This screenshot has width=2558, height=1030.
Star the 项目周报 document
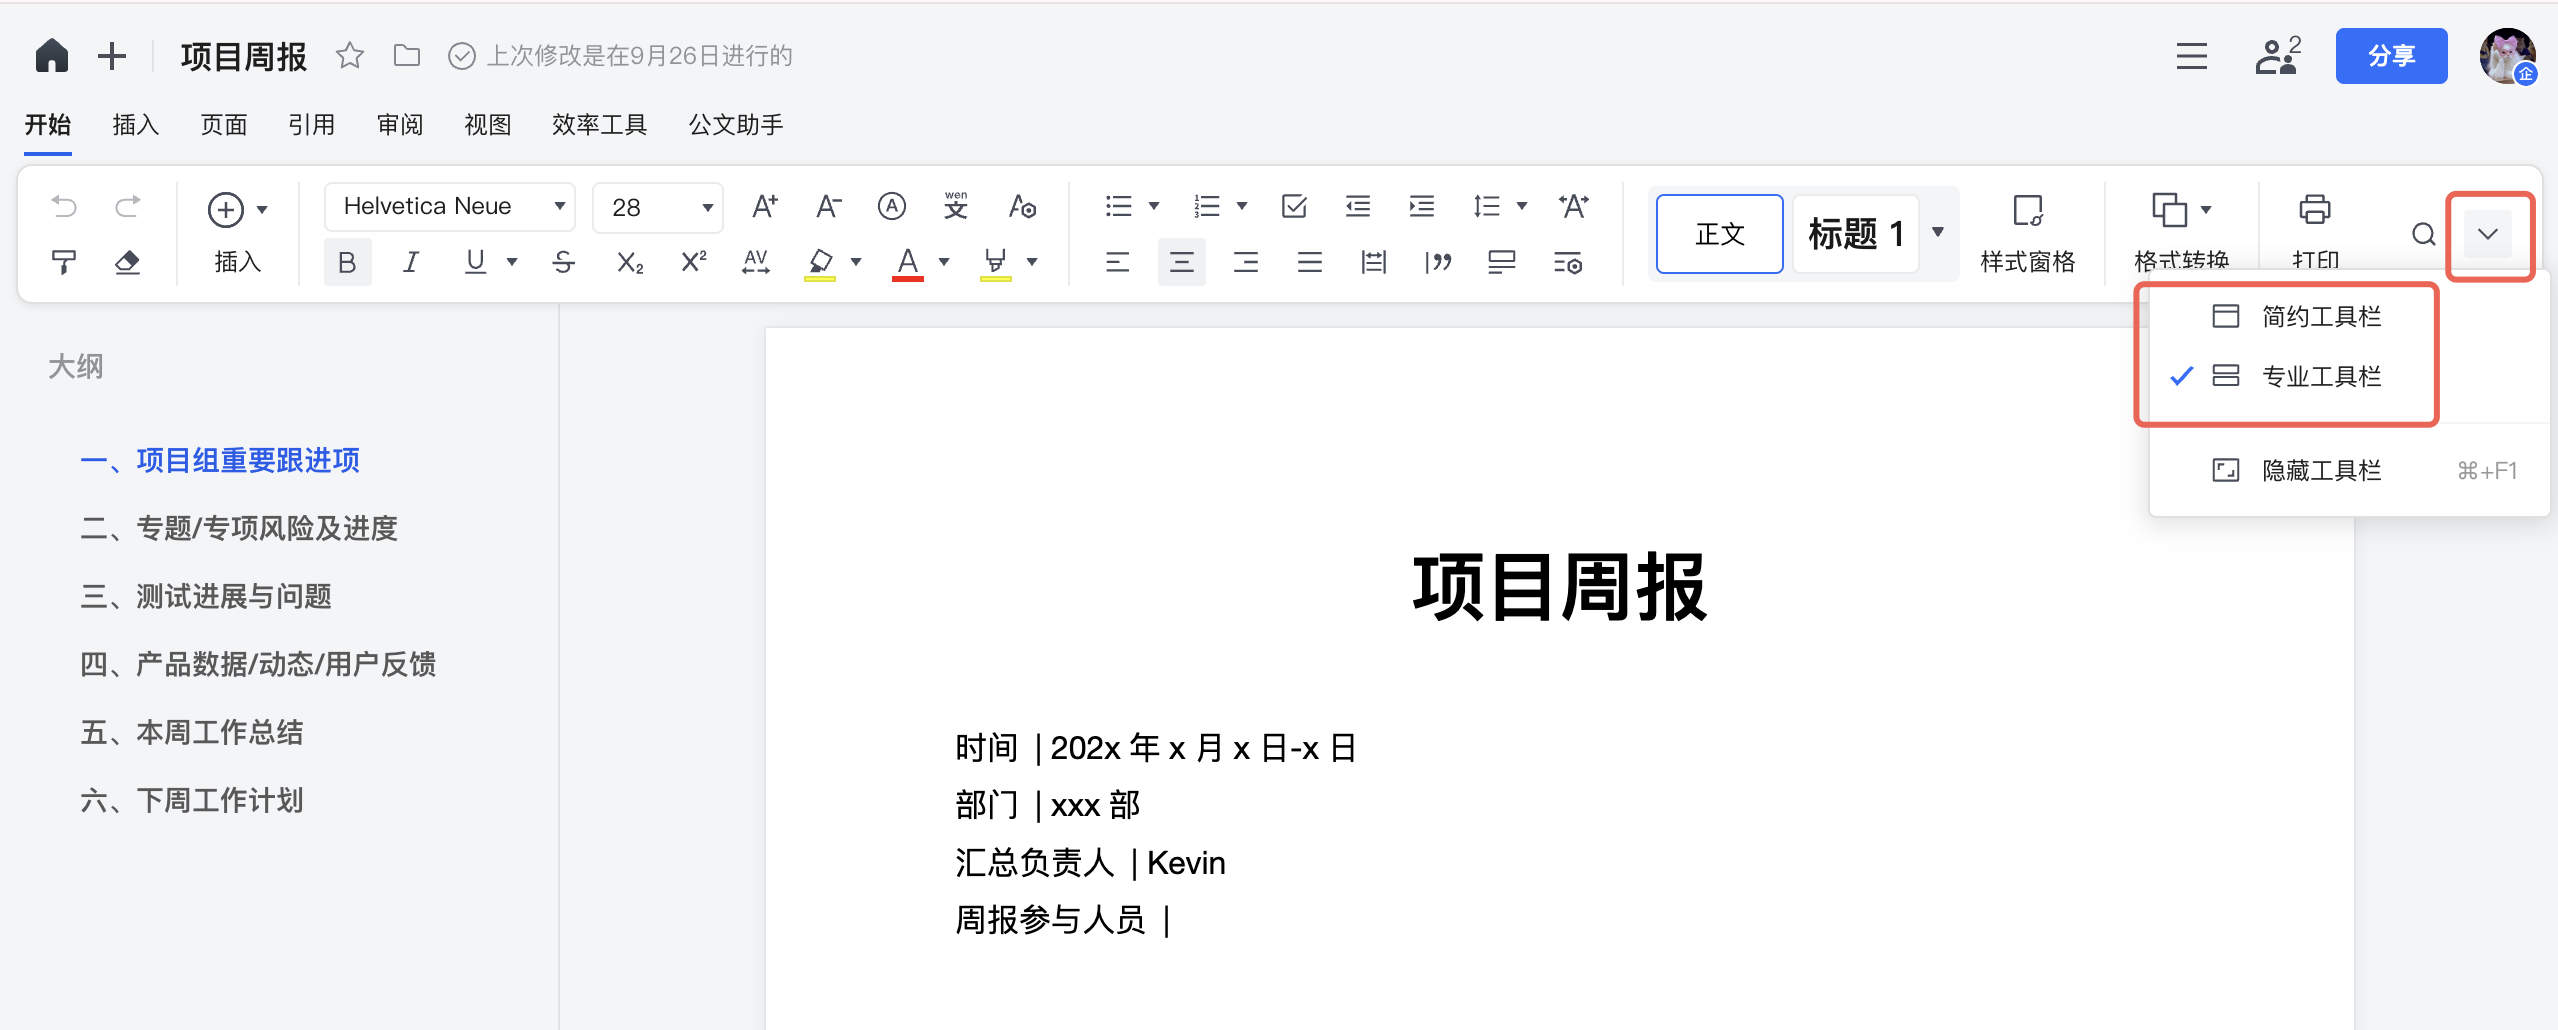click(x=349, y=56)
